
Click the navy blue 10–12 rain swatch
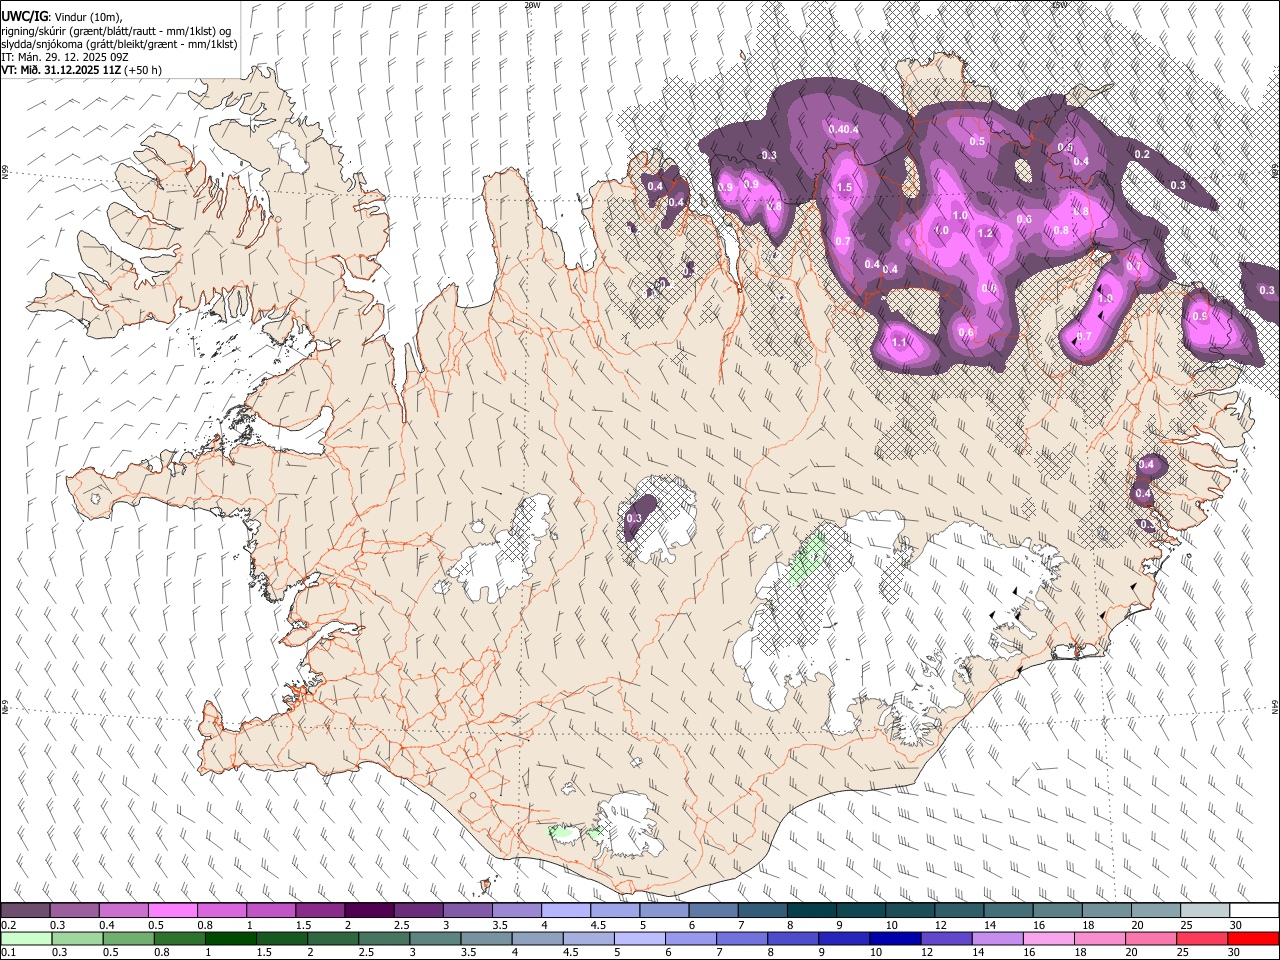pyautogui.click(x=895, y=938)
